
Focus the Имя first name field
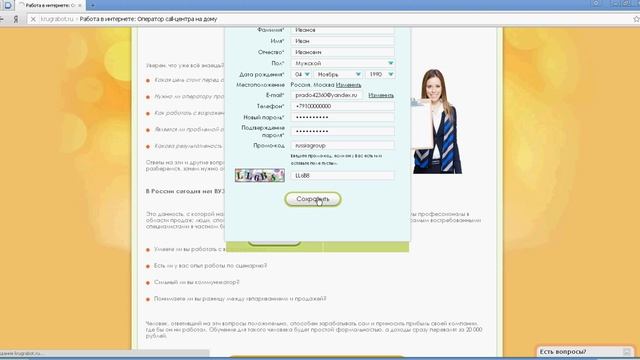342,41
